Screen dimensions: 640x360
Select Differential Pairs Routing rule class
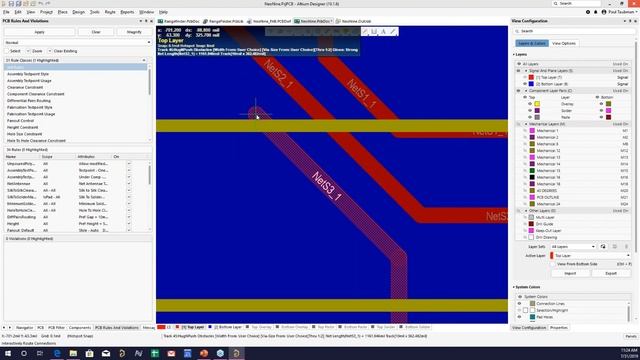[x=29, y=100]
